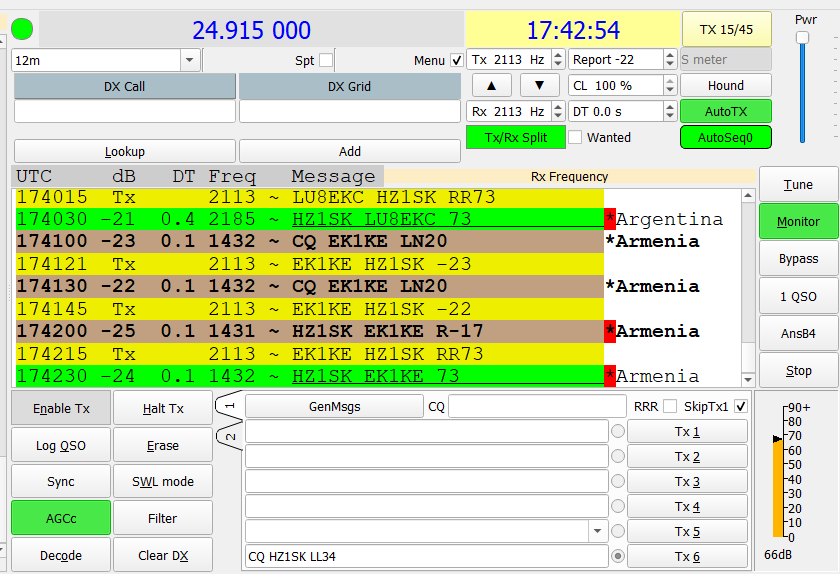Viewport: 840px width, 574px height.
Task: Click the Filter button
Action: click(163, 518)
